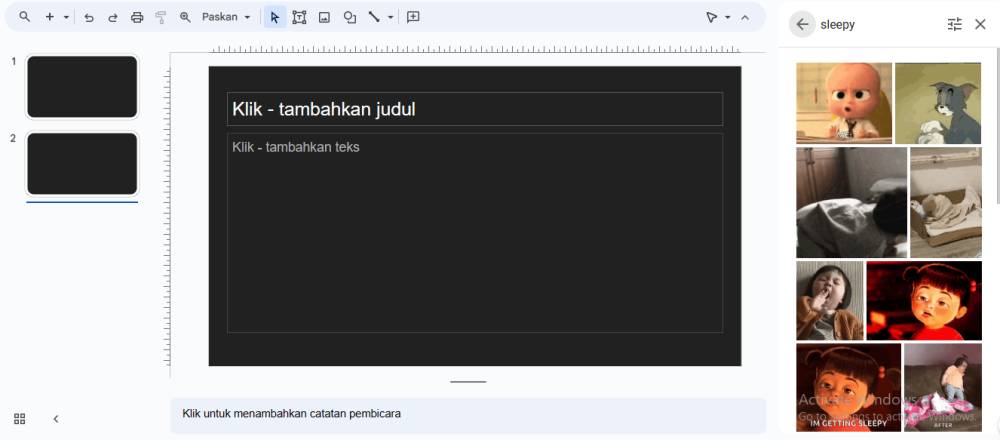Click the search menus magnifier icon
The image size is (1000, 440).
pyautogui.click(x=24, y=17)
